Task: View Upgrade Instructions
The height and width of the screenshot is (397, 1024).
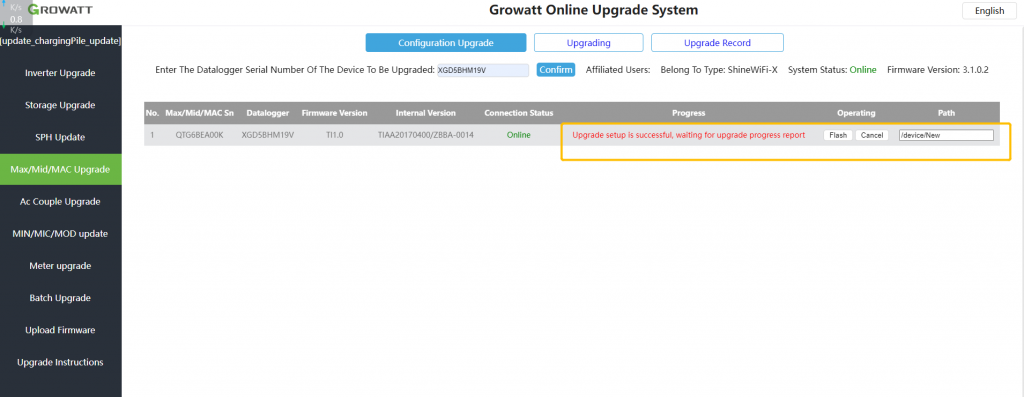Action: pyautogui.click(x=60, y=362)
